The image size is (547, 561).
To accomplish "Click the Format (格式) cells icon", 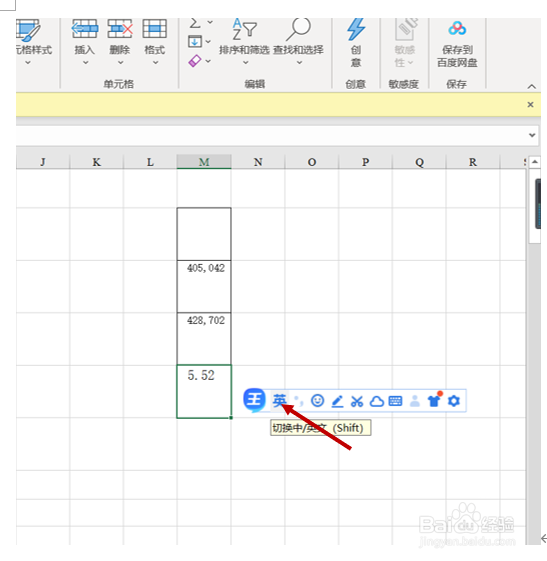I will click(x=155, y=29).
